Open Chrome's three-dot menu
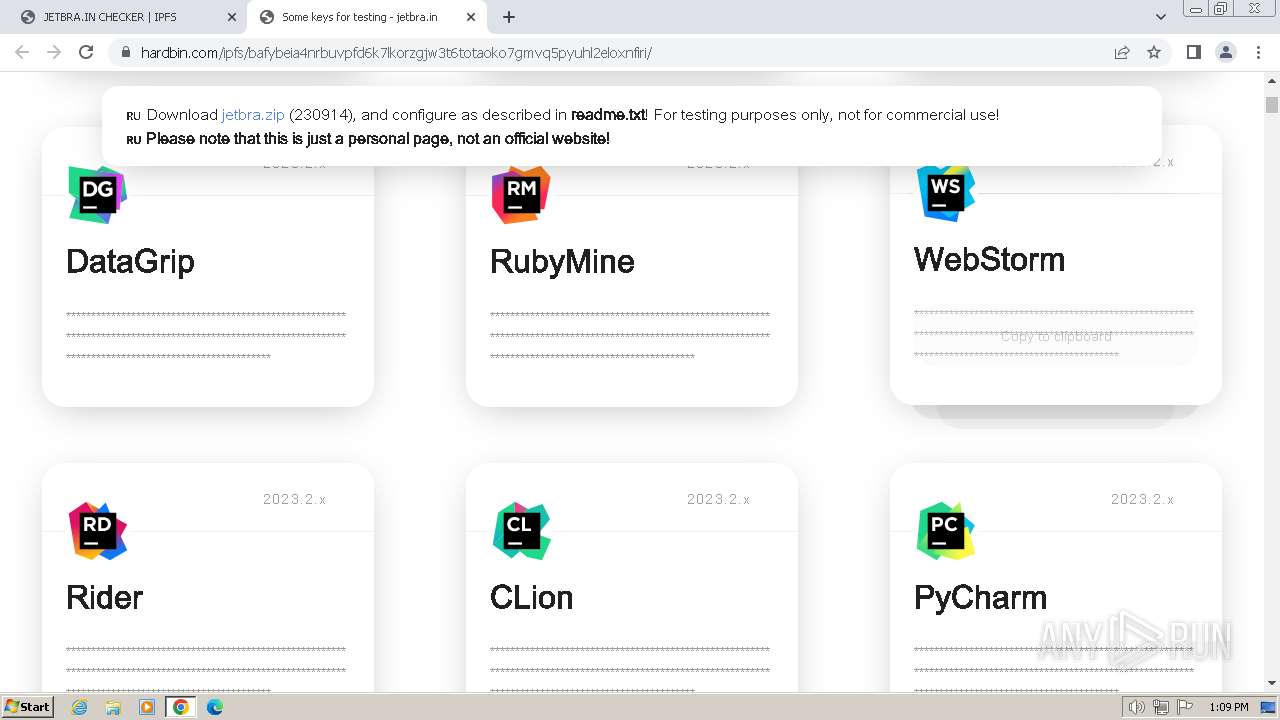The width and height of the screenshot is (1280, 720). click(1258, 52)
